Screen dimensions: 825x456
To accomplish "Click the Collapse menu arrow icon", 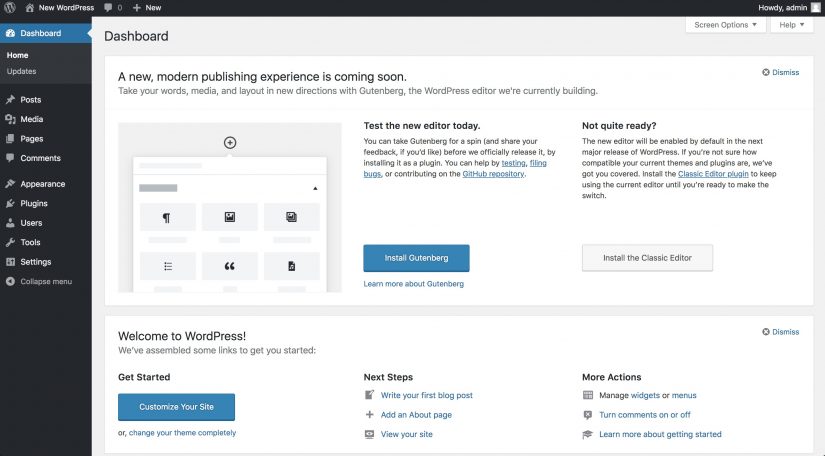I will [10, 281].
